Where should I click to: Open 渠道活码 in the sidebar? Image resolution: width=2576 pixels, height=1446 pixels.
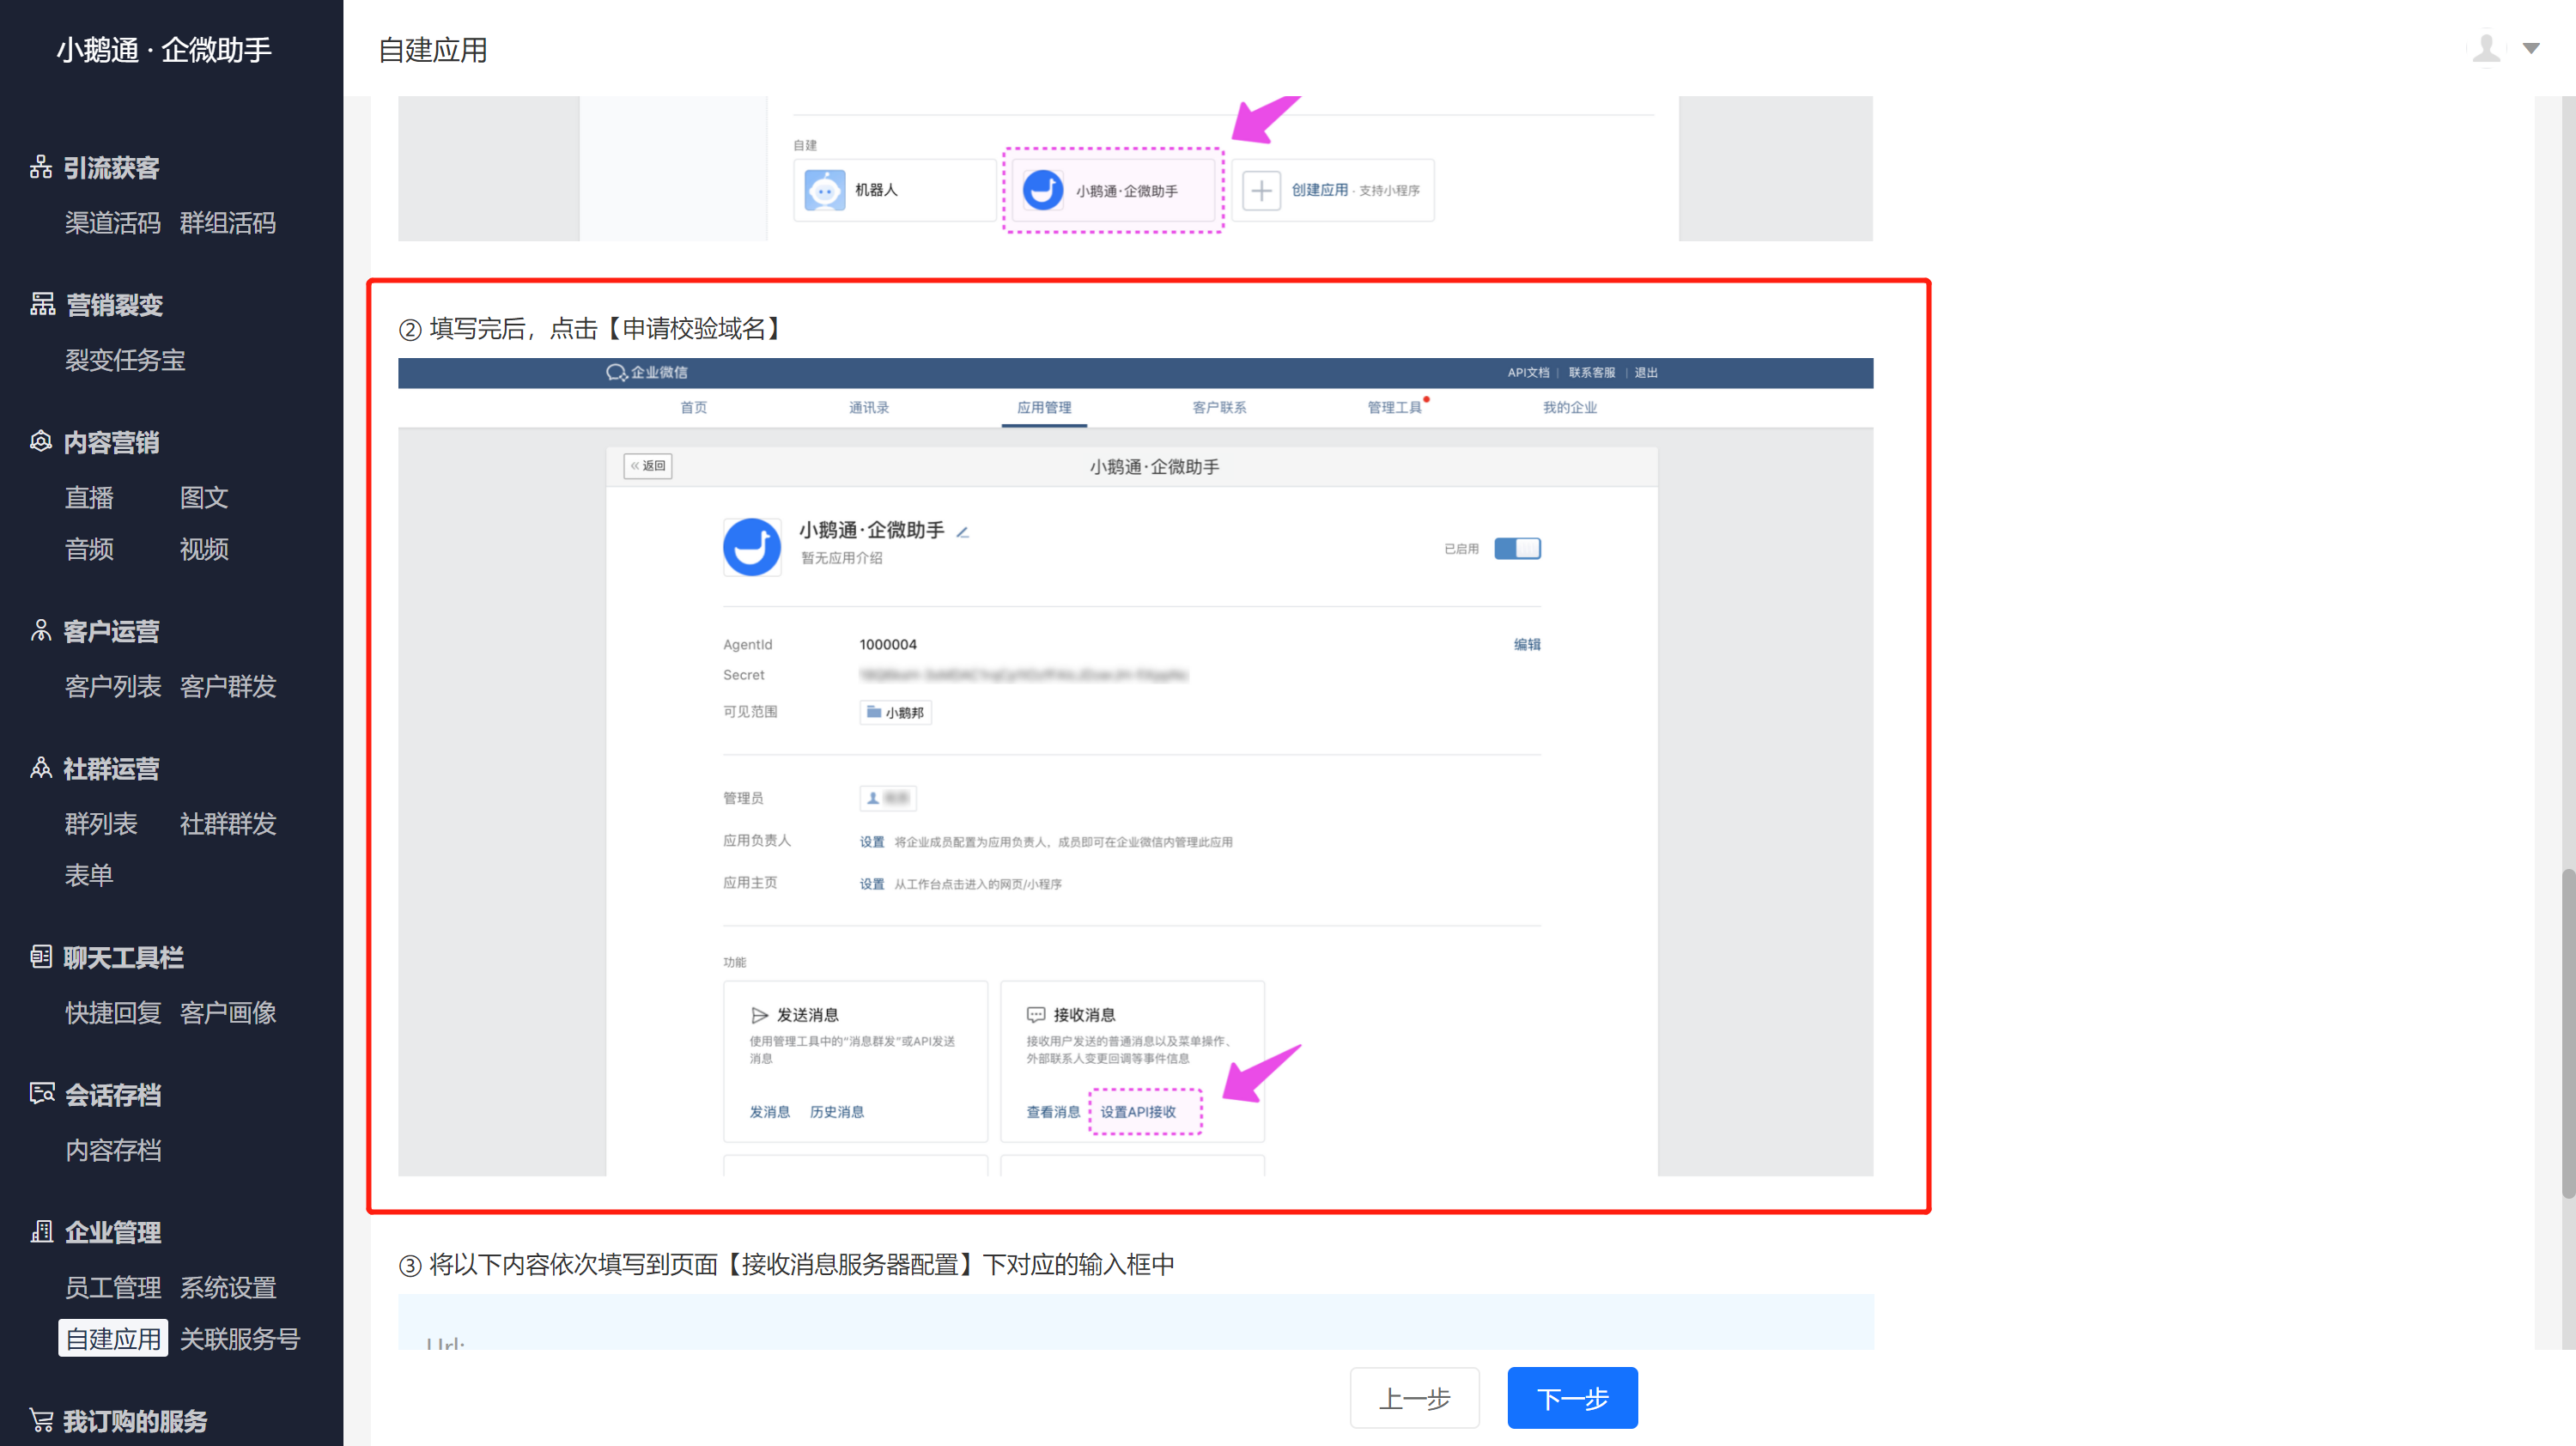[113, 222]
